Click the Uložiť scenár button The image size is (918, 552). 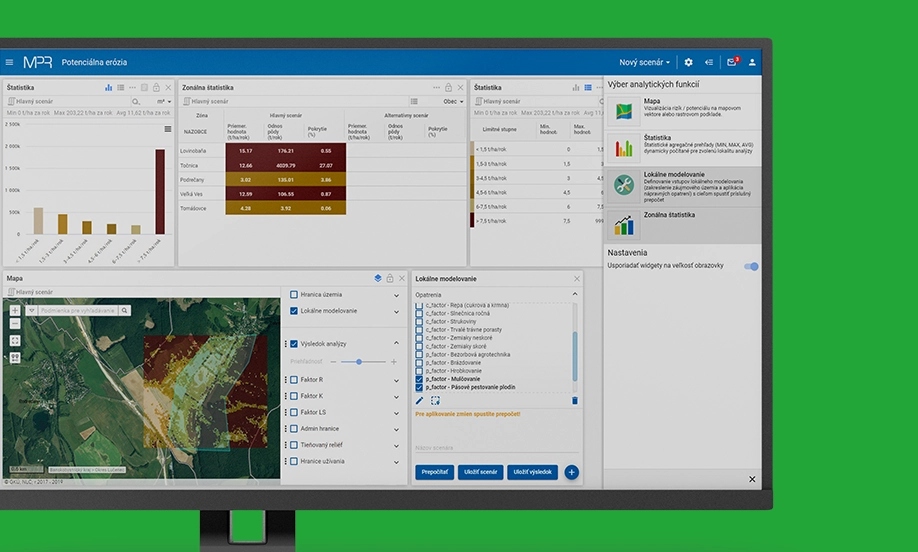tap(481, 472)
